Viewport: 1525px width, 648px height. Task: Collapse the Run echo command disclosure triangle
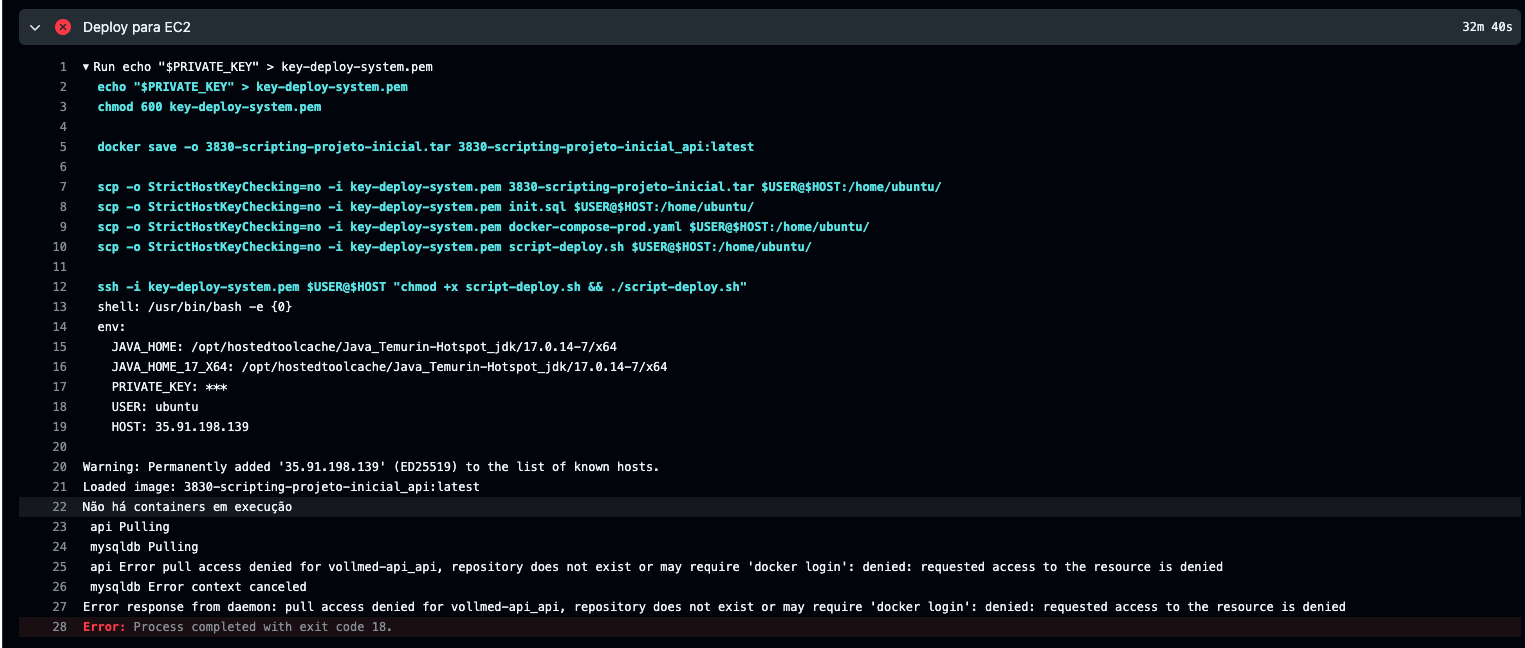click(x=86, y=67)
